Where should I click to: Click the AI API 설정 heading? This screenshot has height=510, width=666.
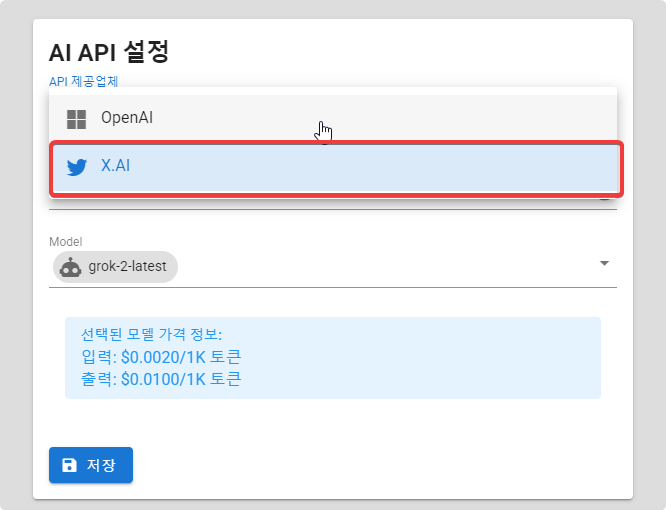(109, 53)
